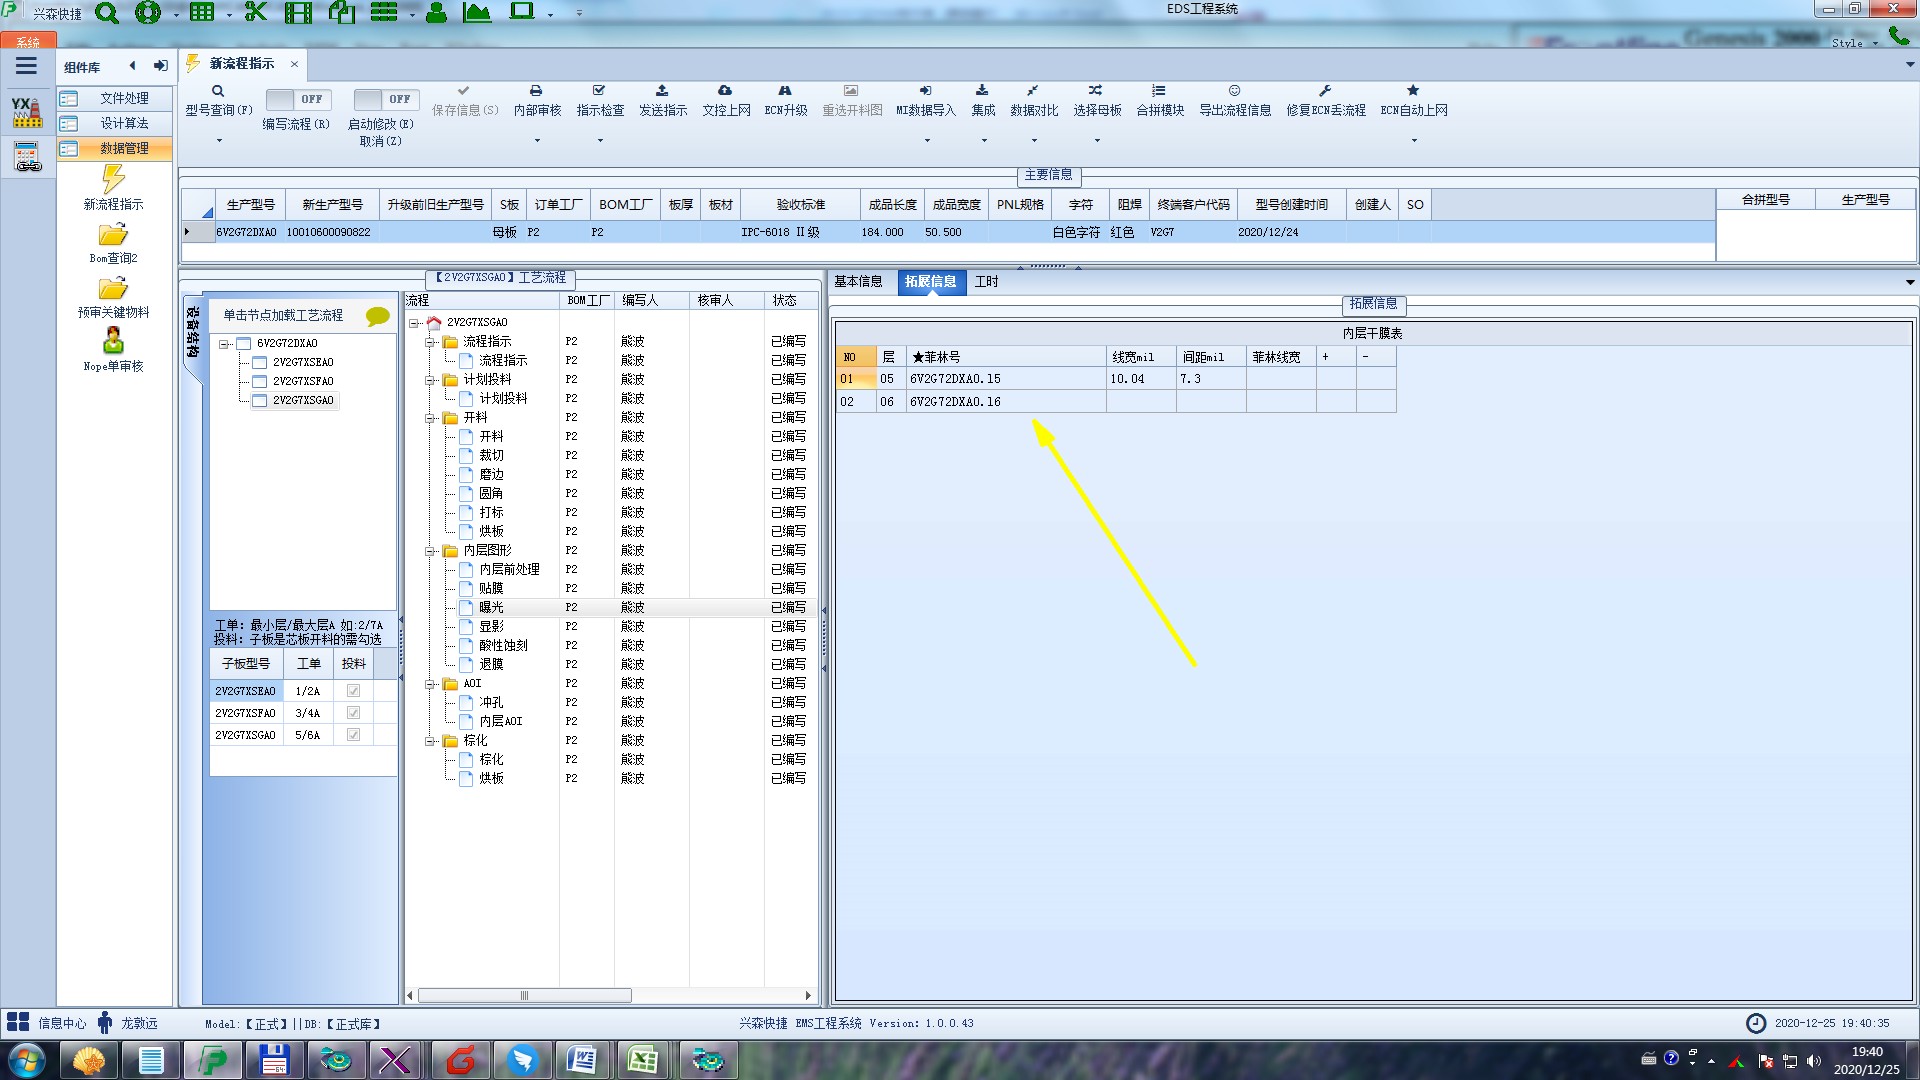Check the 投料 box for 2V2G7XSEA0
Image resolution: width=1920 pixels, height=1080 pixels.
353,691
